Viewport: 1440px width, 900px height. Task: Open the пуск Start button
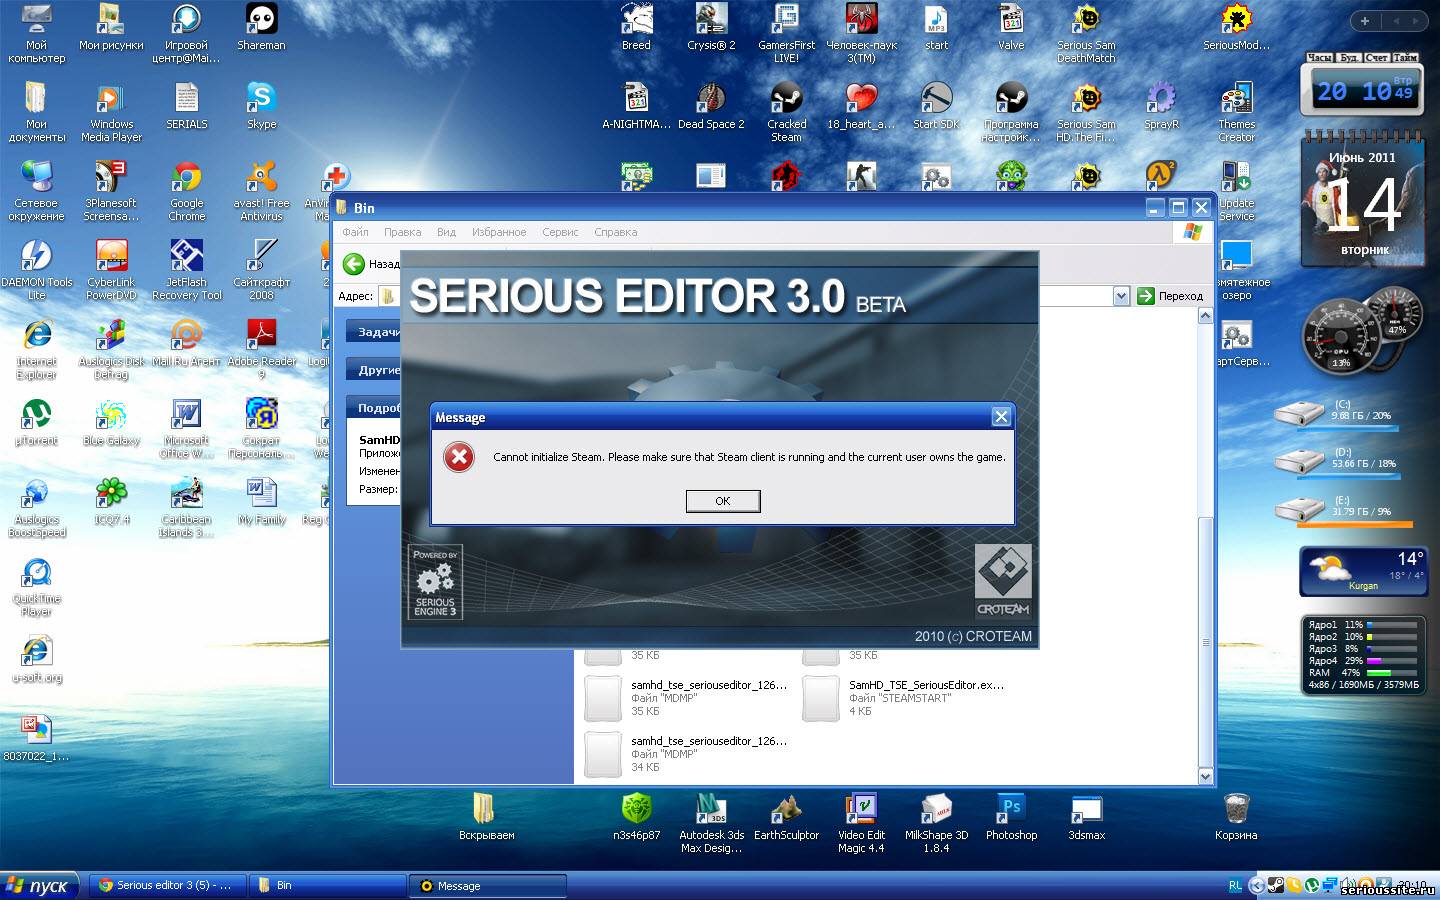(40, 886)
